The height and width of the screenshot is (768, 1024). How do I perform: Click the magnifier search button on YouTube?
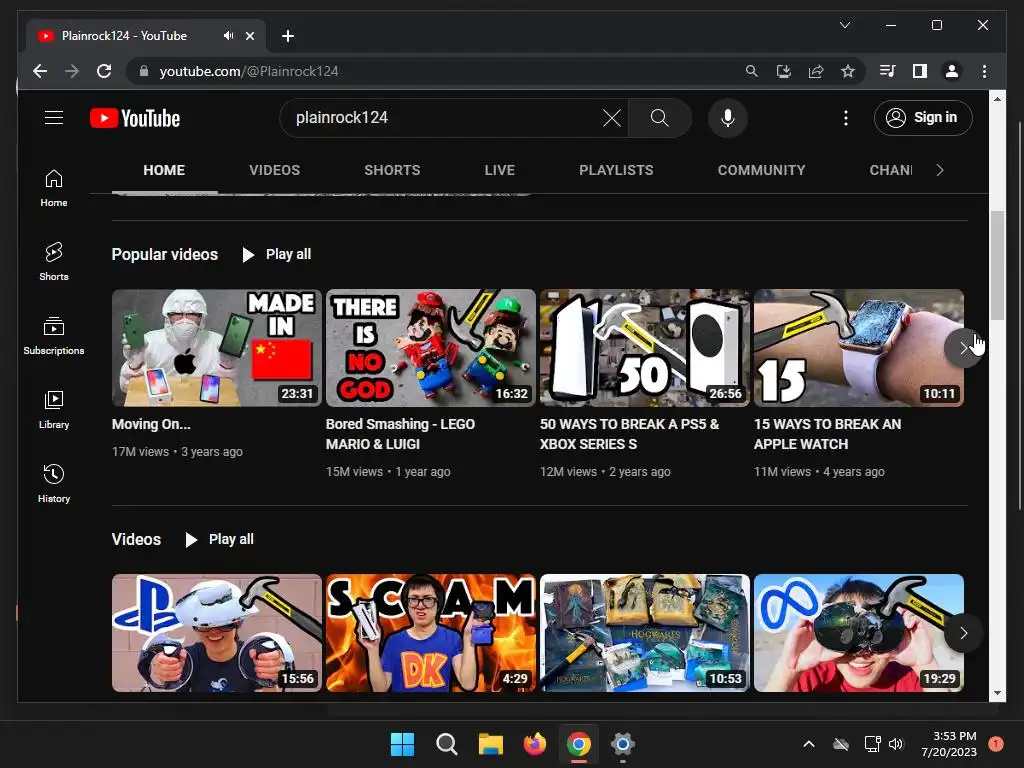coord(660,118)
